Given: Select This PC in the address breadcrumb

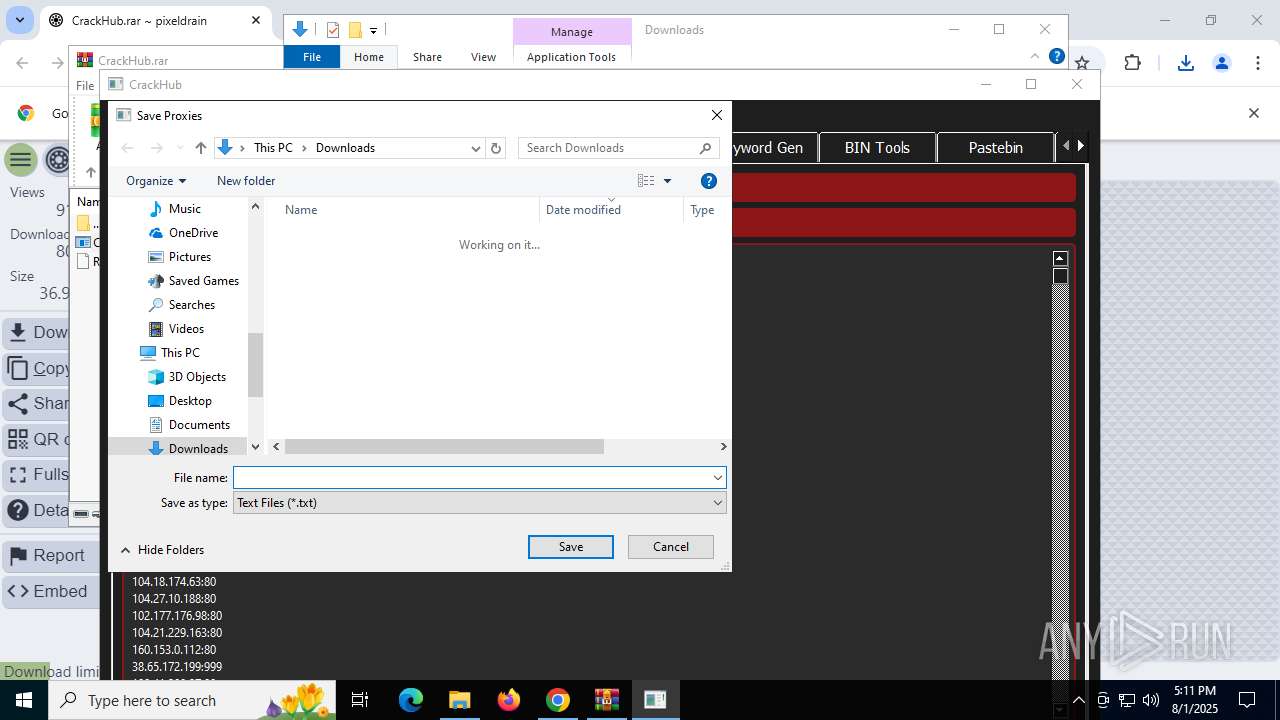Looking at the screenshot, I should click(x=273, y=148).
